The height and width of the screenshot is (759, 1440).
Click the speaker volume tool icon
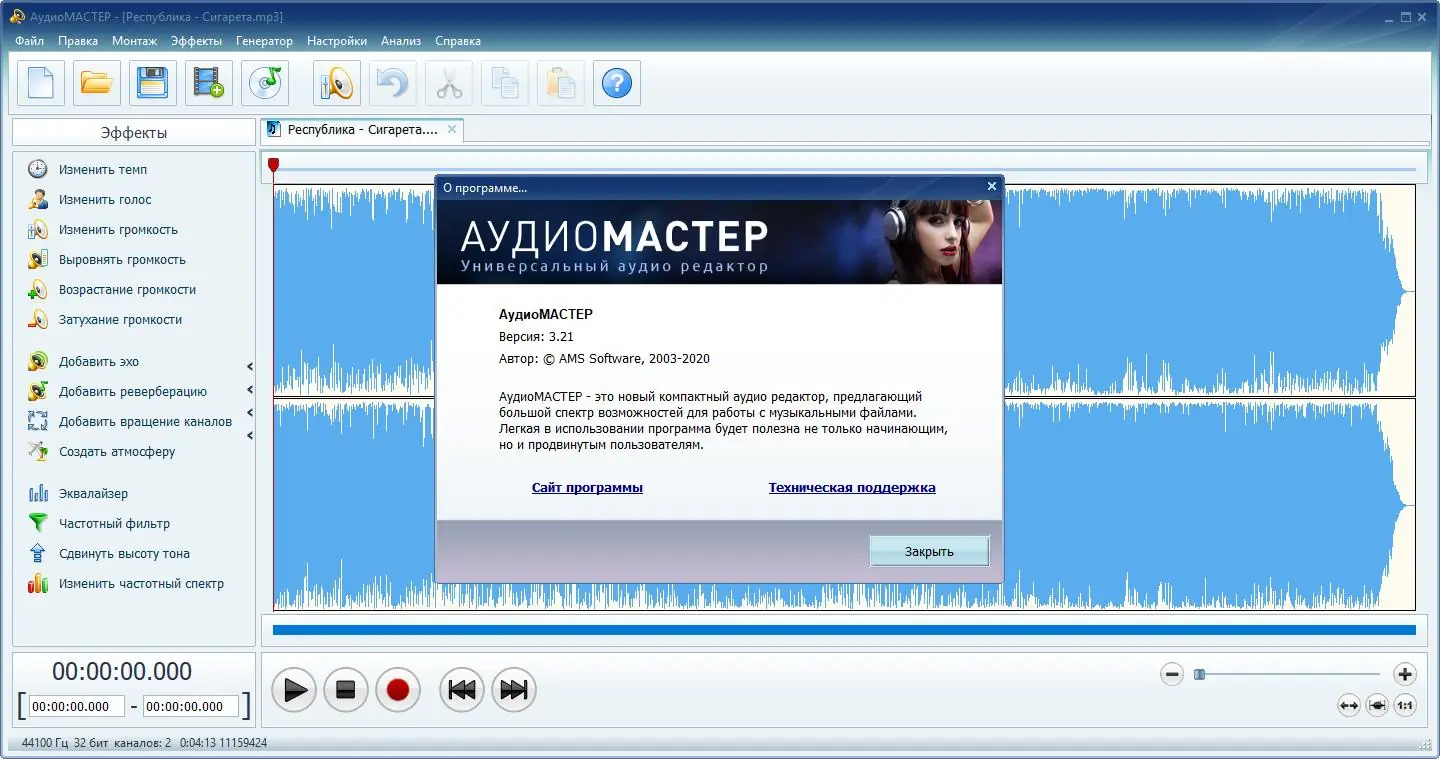tap(336, 83)
